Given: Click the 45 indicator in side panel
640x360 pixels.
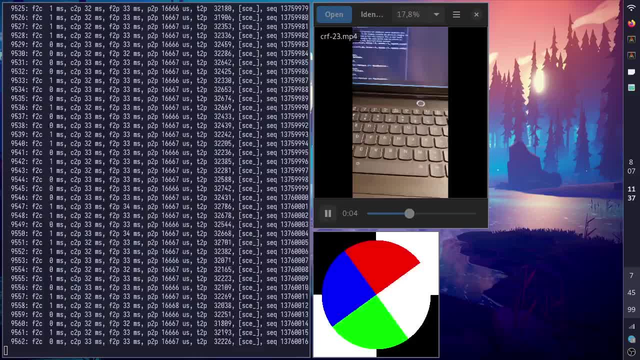Looking at the screenshot, I should (x=631, y=292).
